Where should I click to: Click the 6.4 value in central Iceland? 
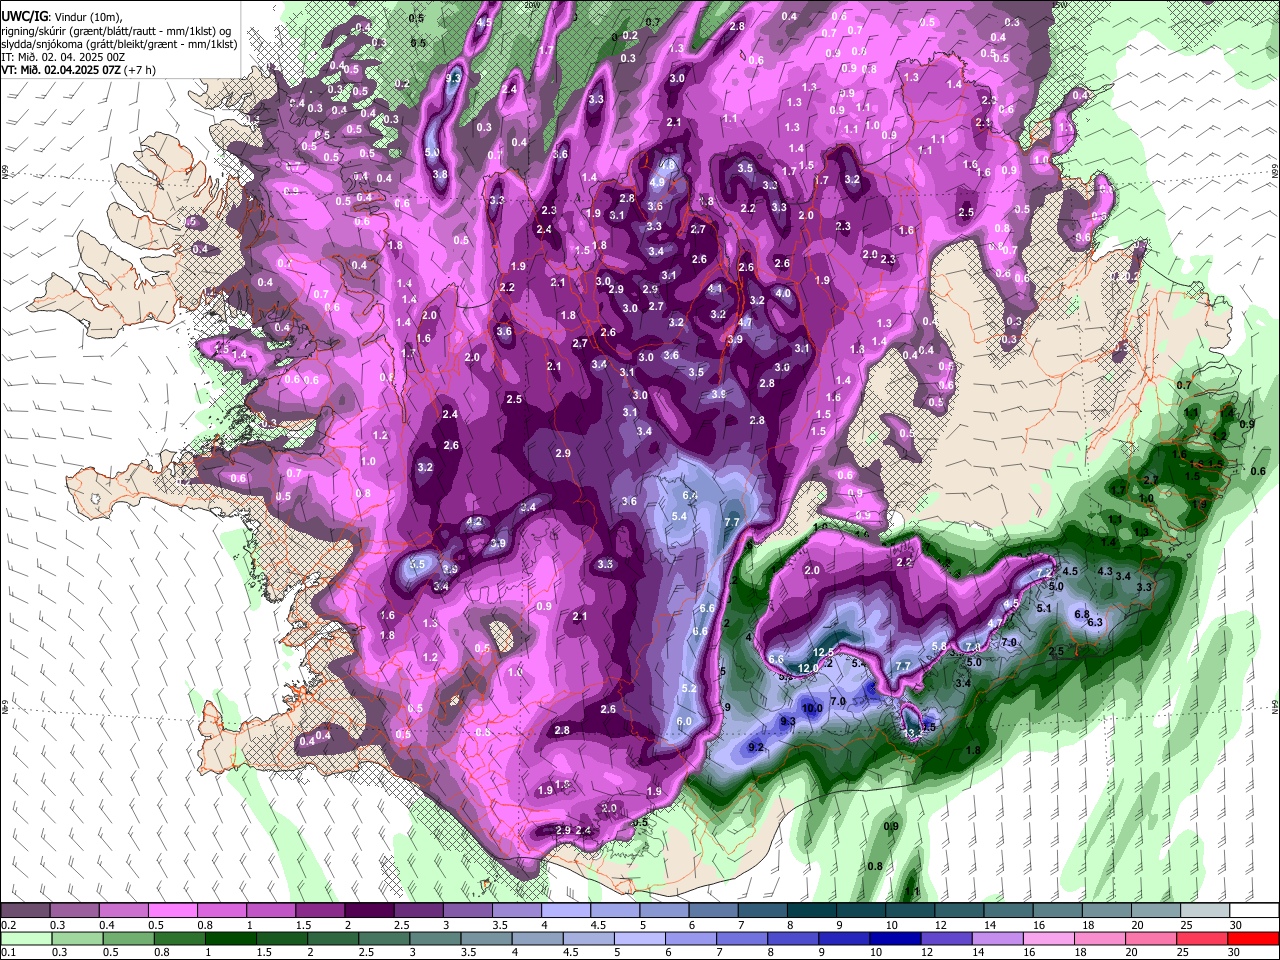click(690, 495)
